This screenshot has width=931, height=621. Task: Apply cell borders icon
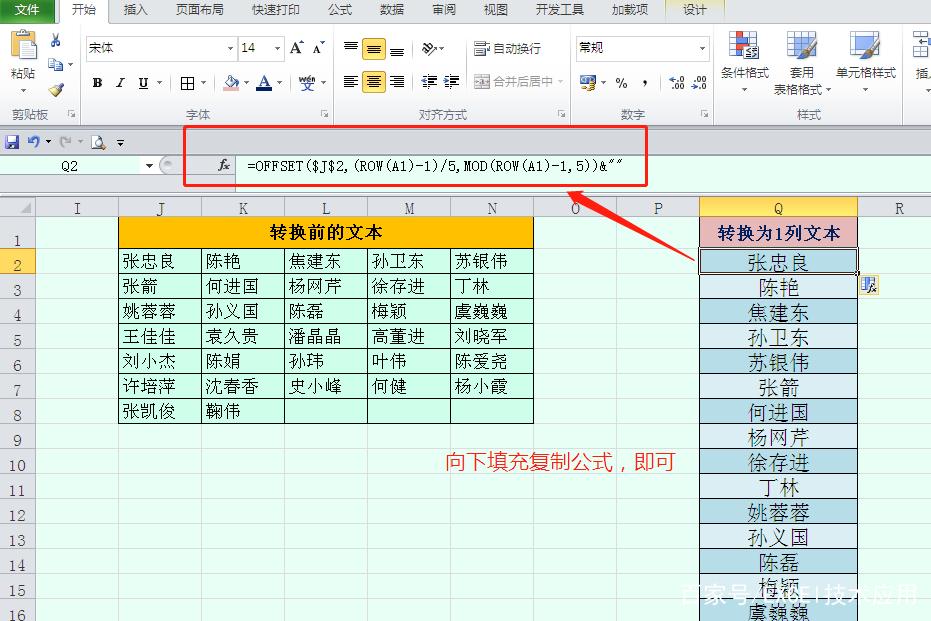click(x=187, y=83)
